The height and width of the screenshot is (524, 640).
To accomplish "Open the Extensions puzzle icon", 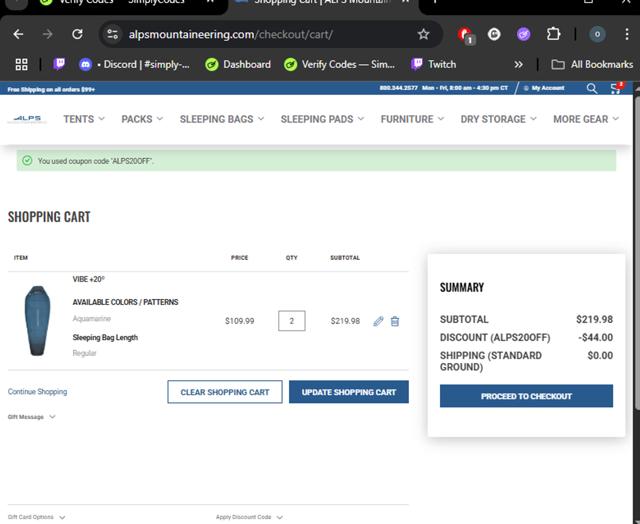I will 553,34.
